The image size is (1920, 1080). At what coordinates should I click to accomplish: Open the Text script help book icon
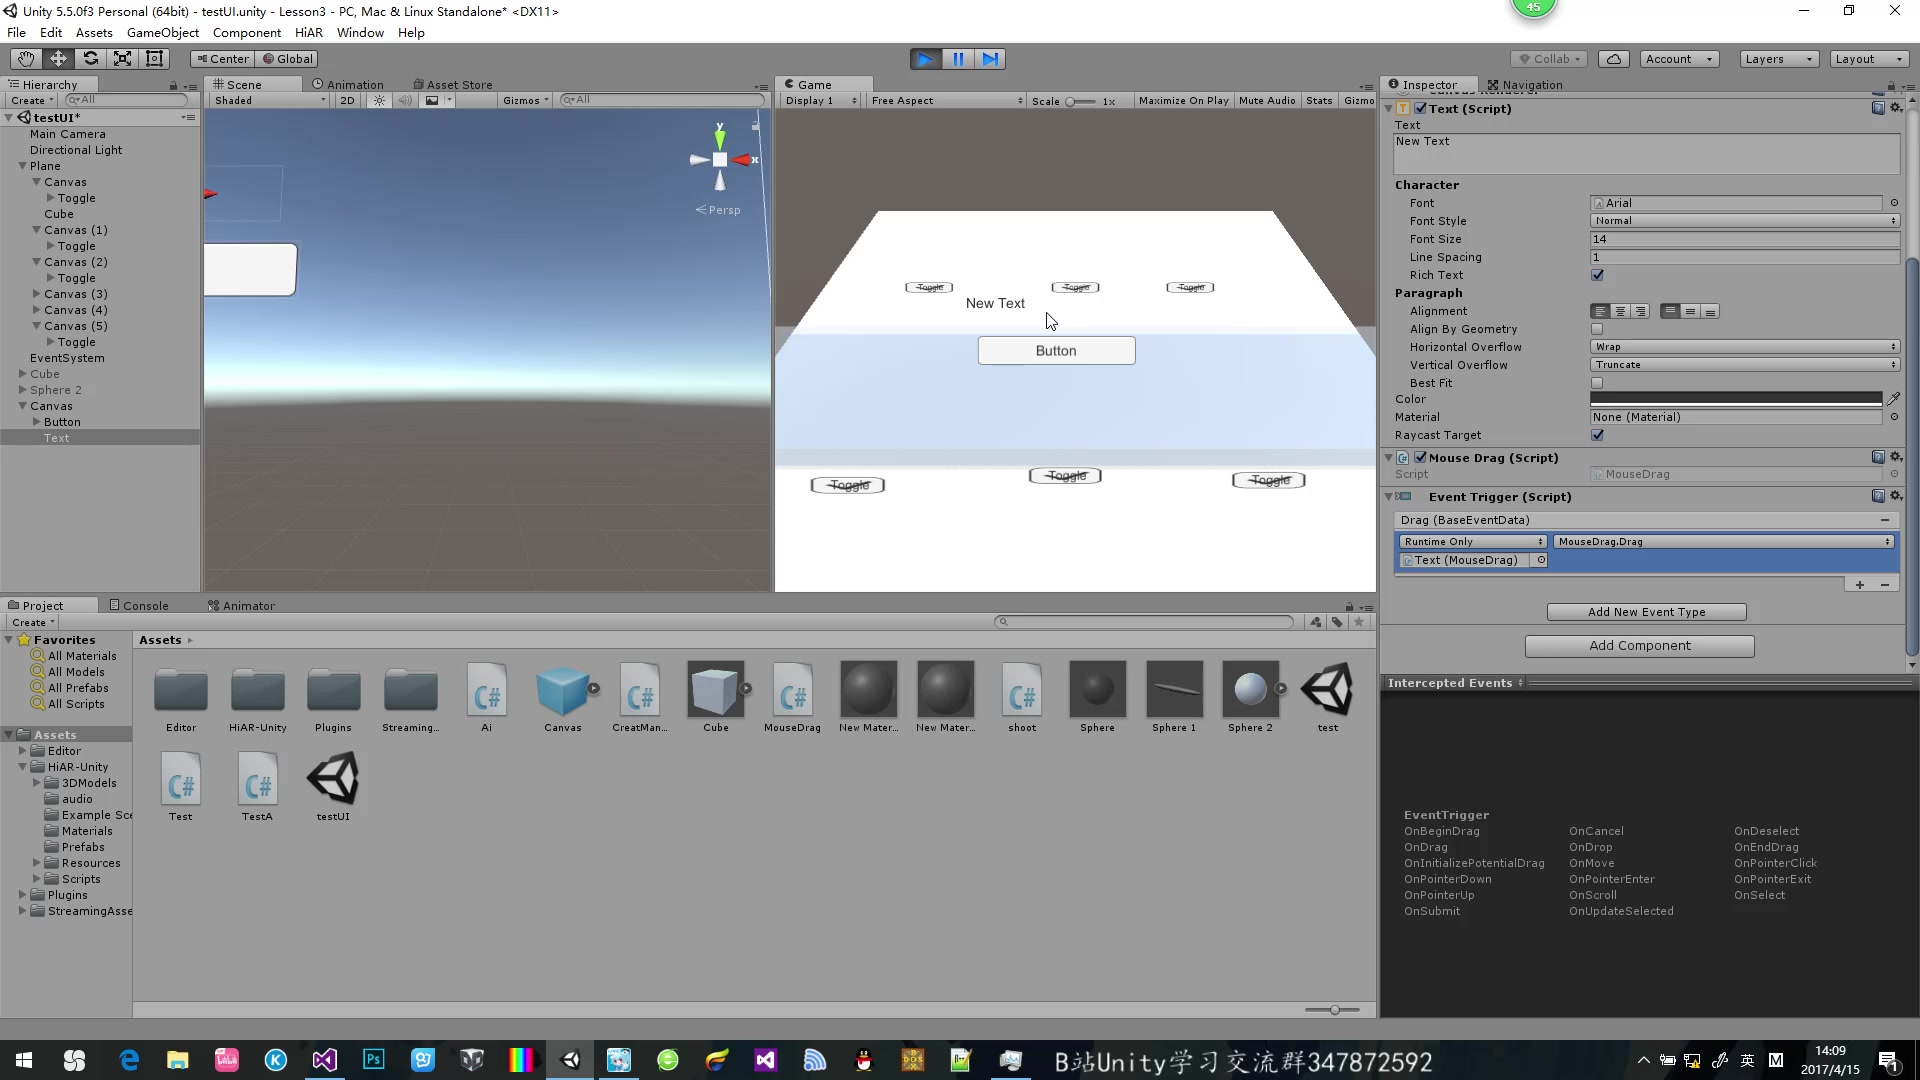[1878, 108]
